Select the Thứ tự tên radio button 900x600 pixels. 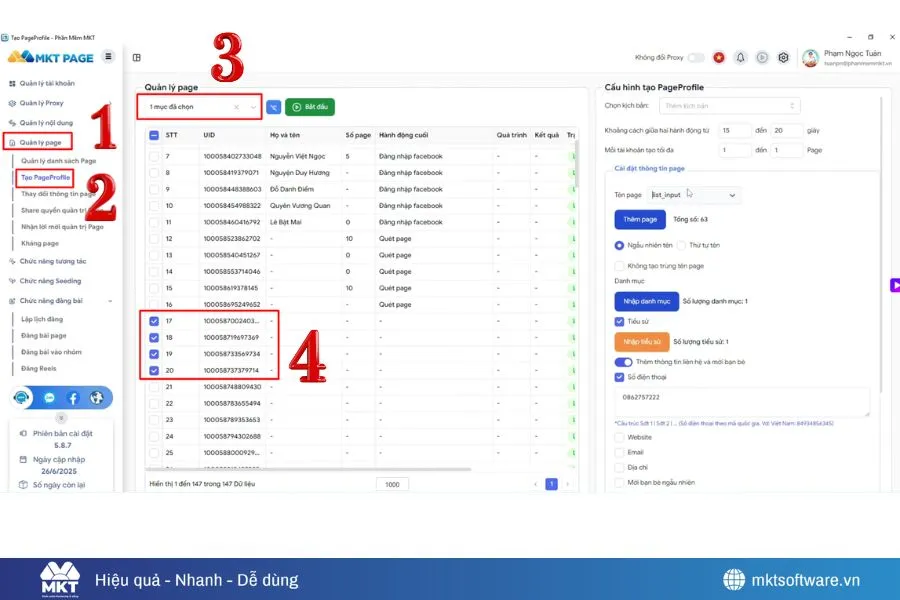[682, 244]
